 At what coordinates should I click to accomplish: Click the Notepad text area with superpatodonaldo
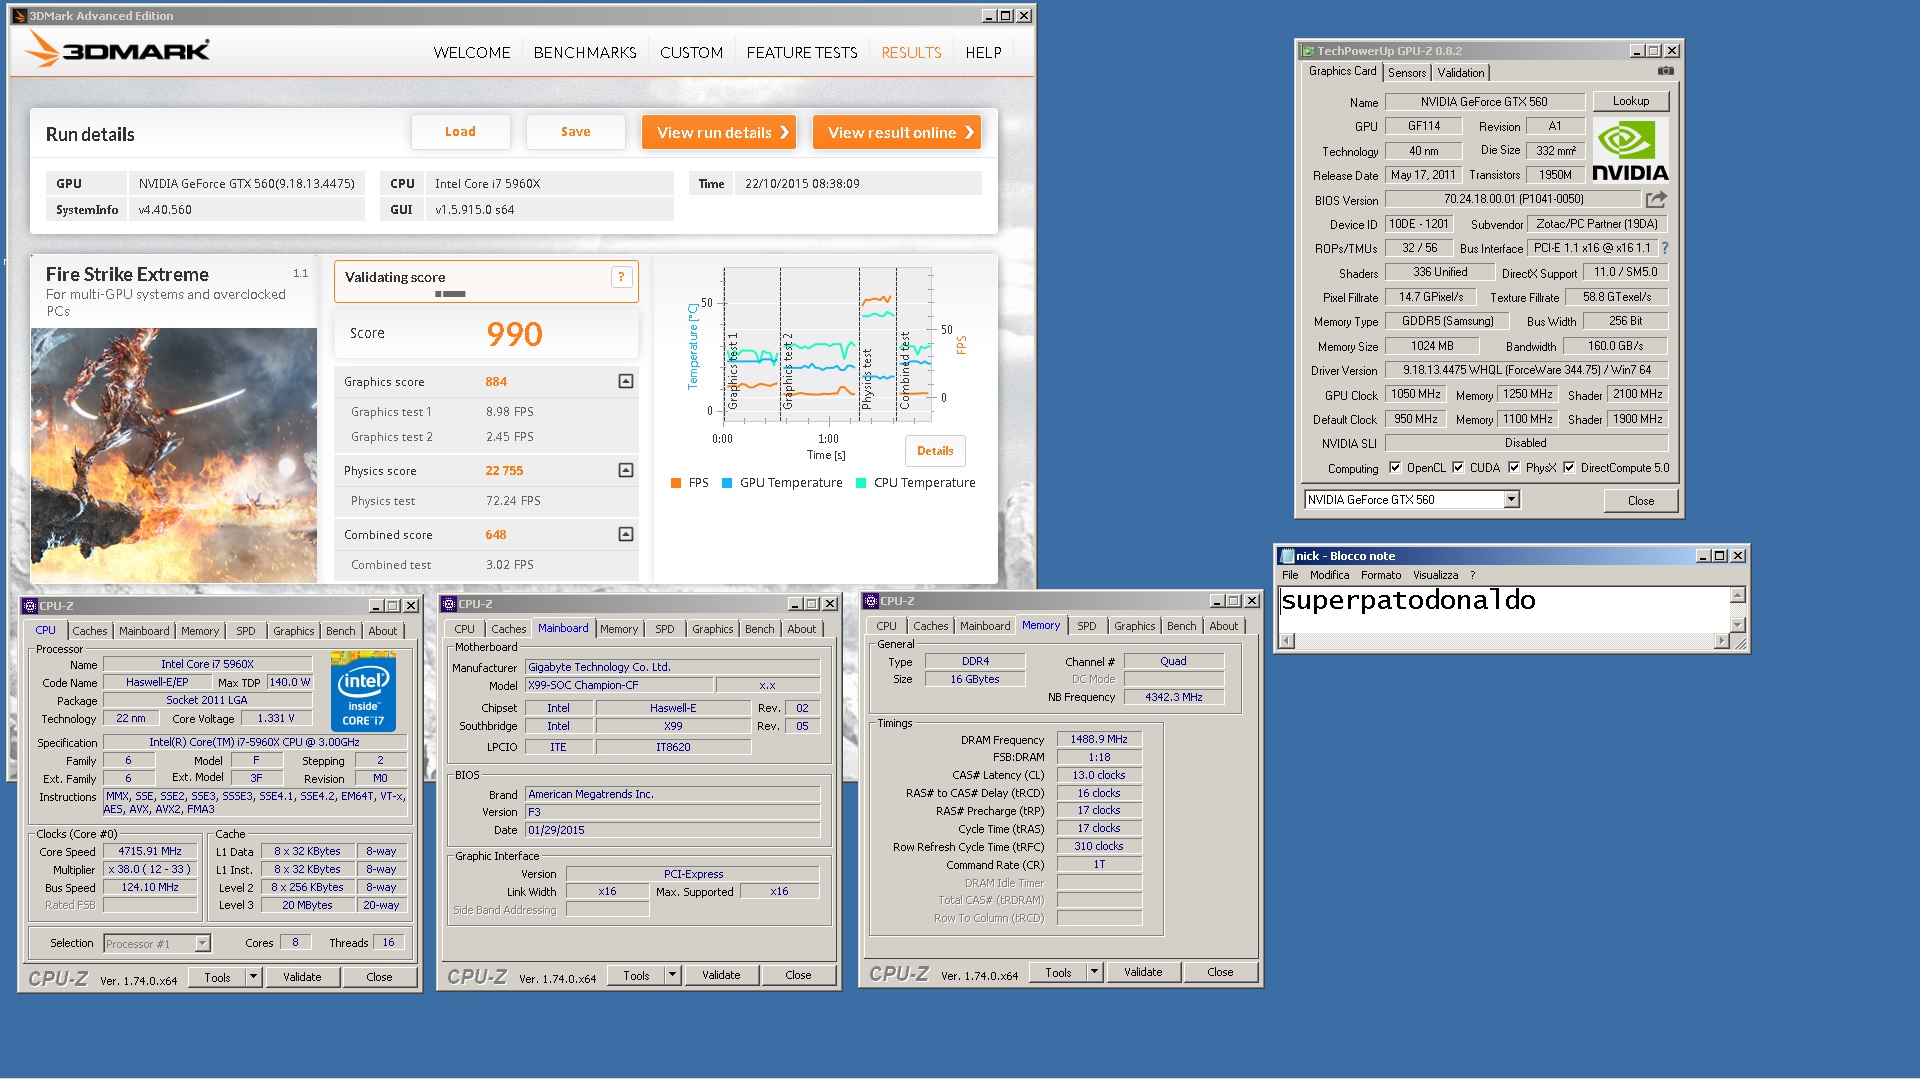point(1504,609)
